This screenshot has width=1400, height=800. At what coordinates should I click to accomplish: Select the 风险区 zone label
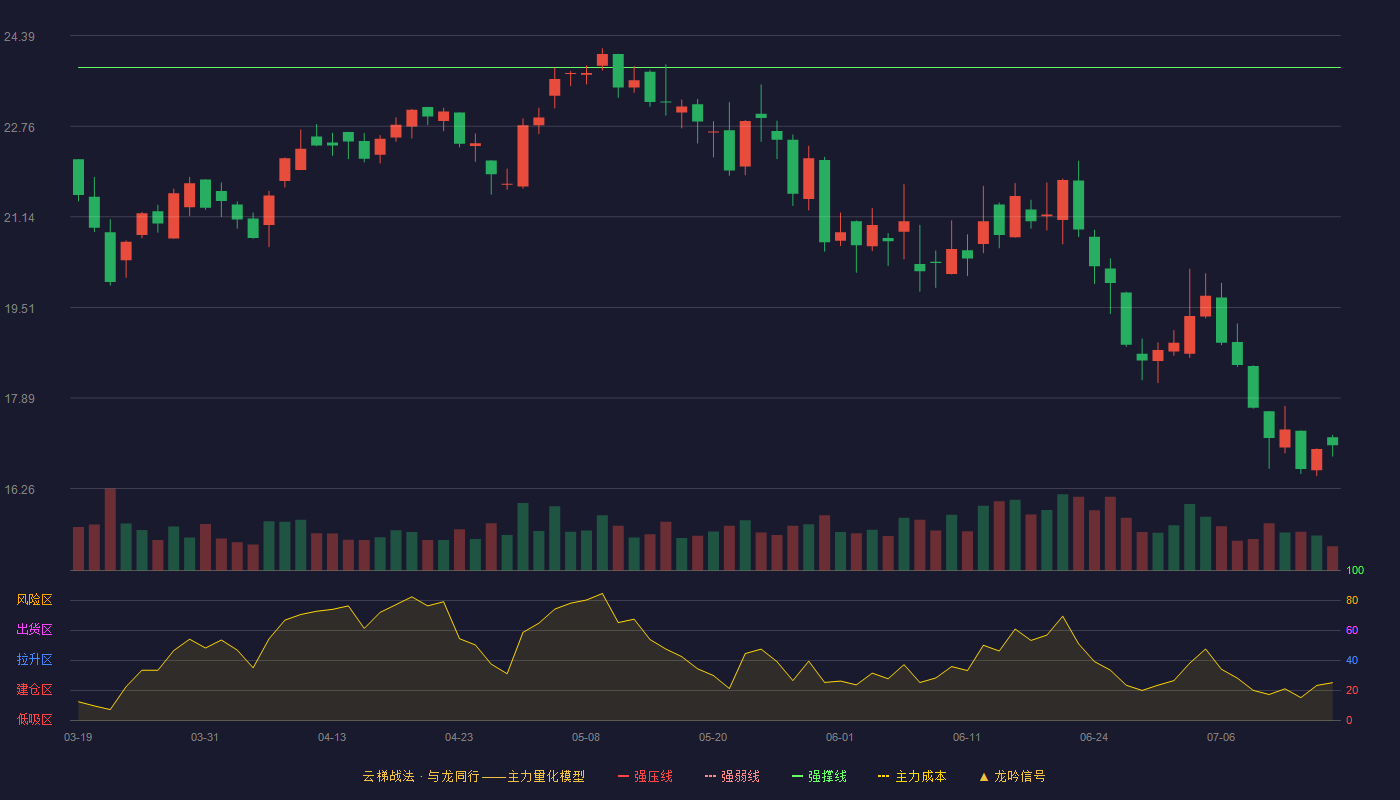34,600
